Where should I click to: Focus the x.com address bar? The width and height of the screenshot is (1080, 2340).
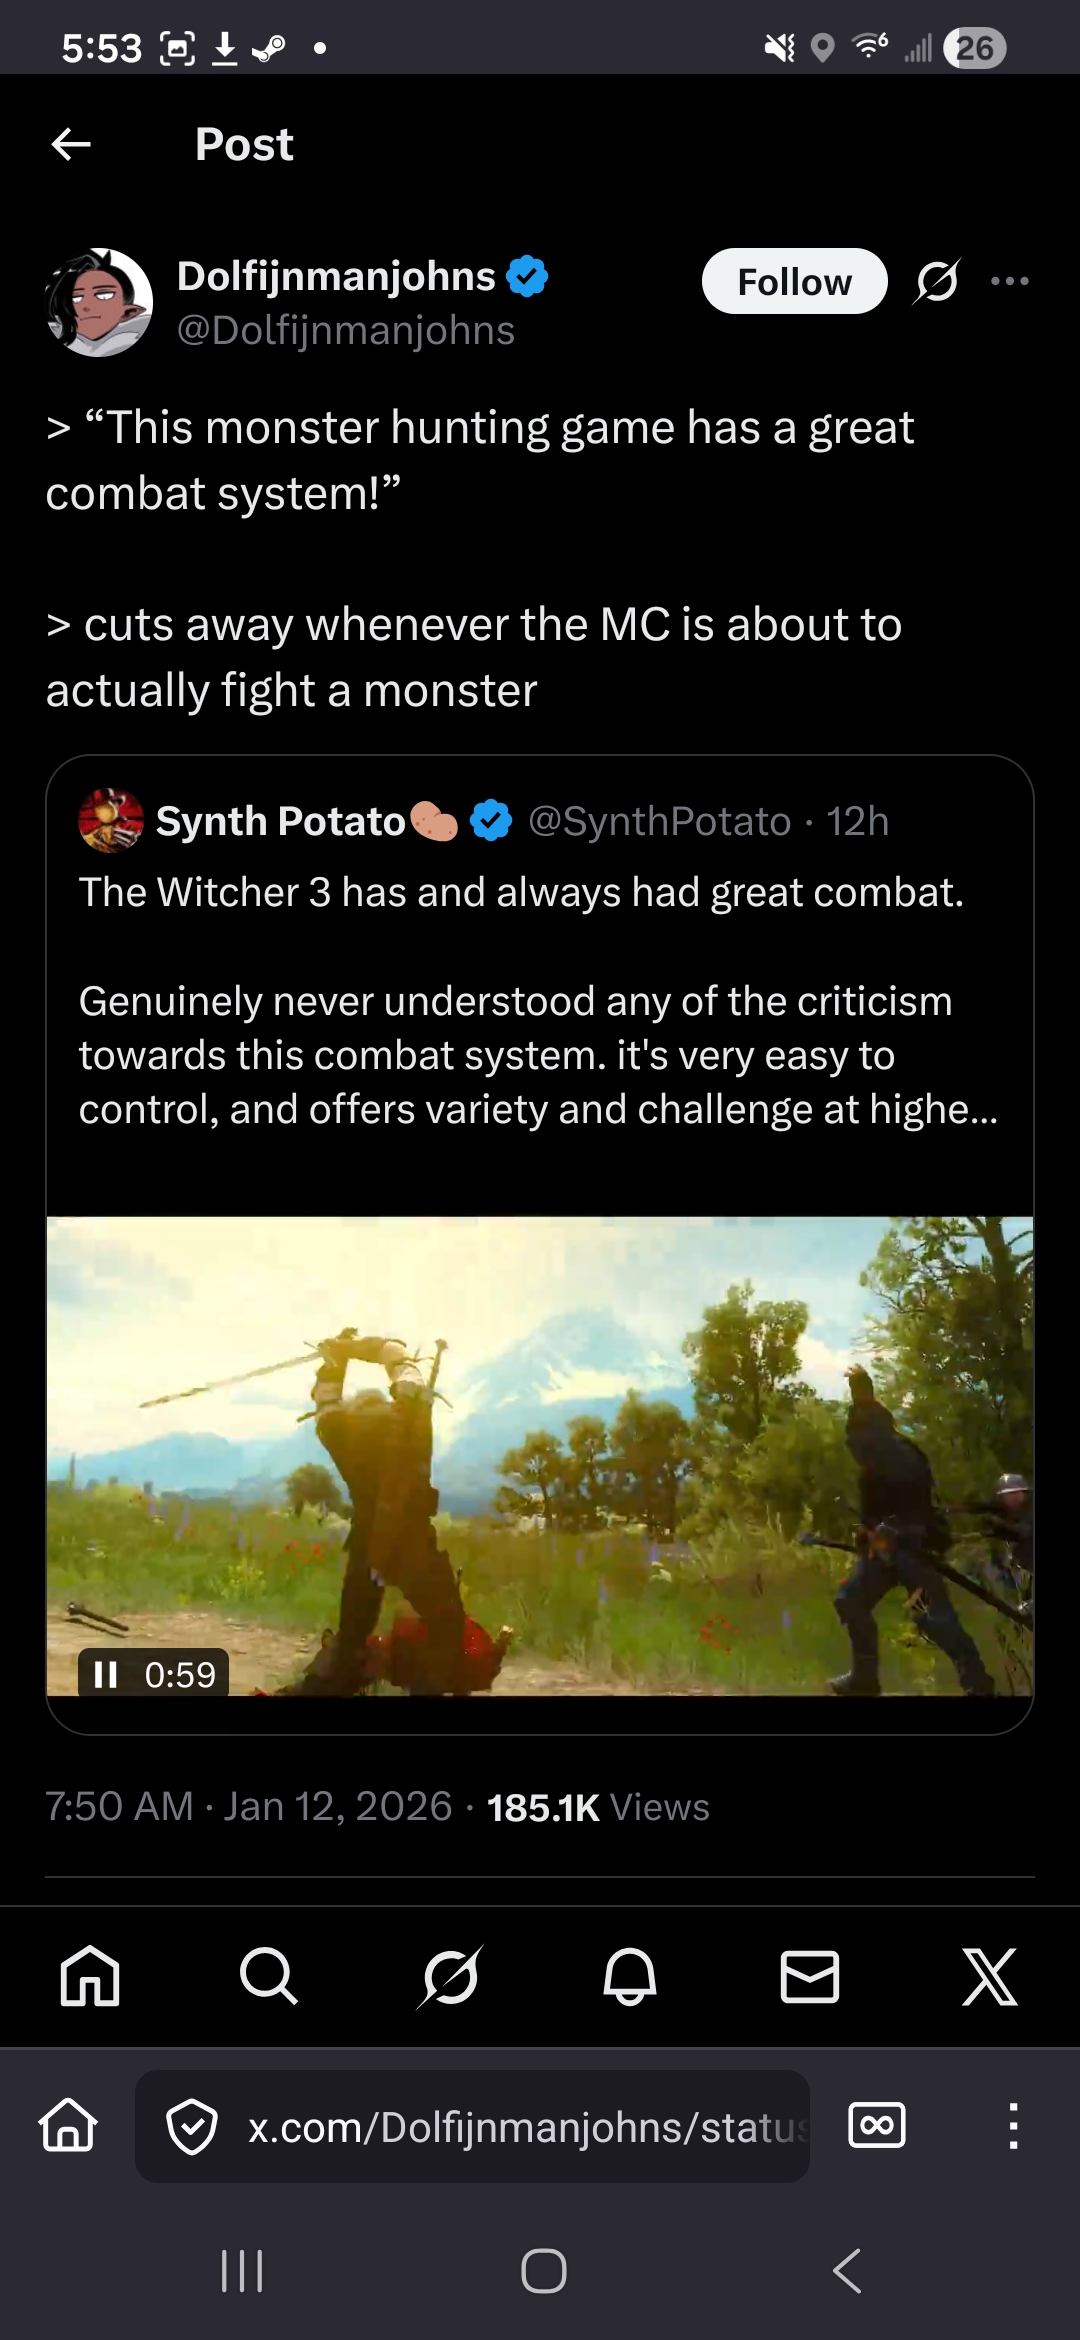(526, 2126)
